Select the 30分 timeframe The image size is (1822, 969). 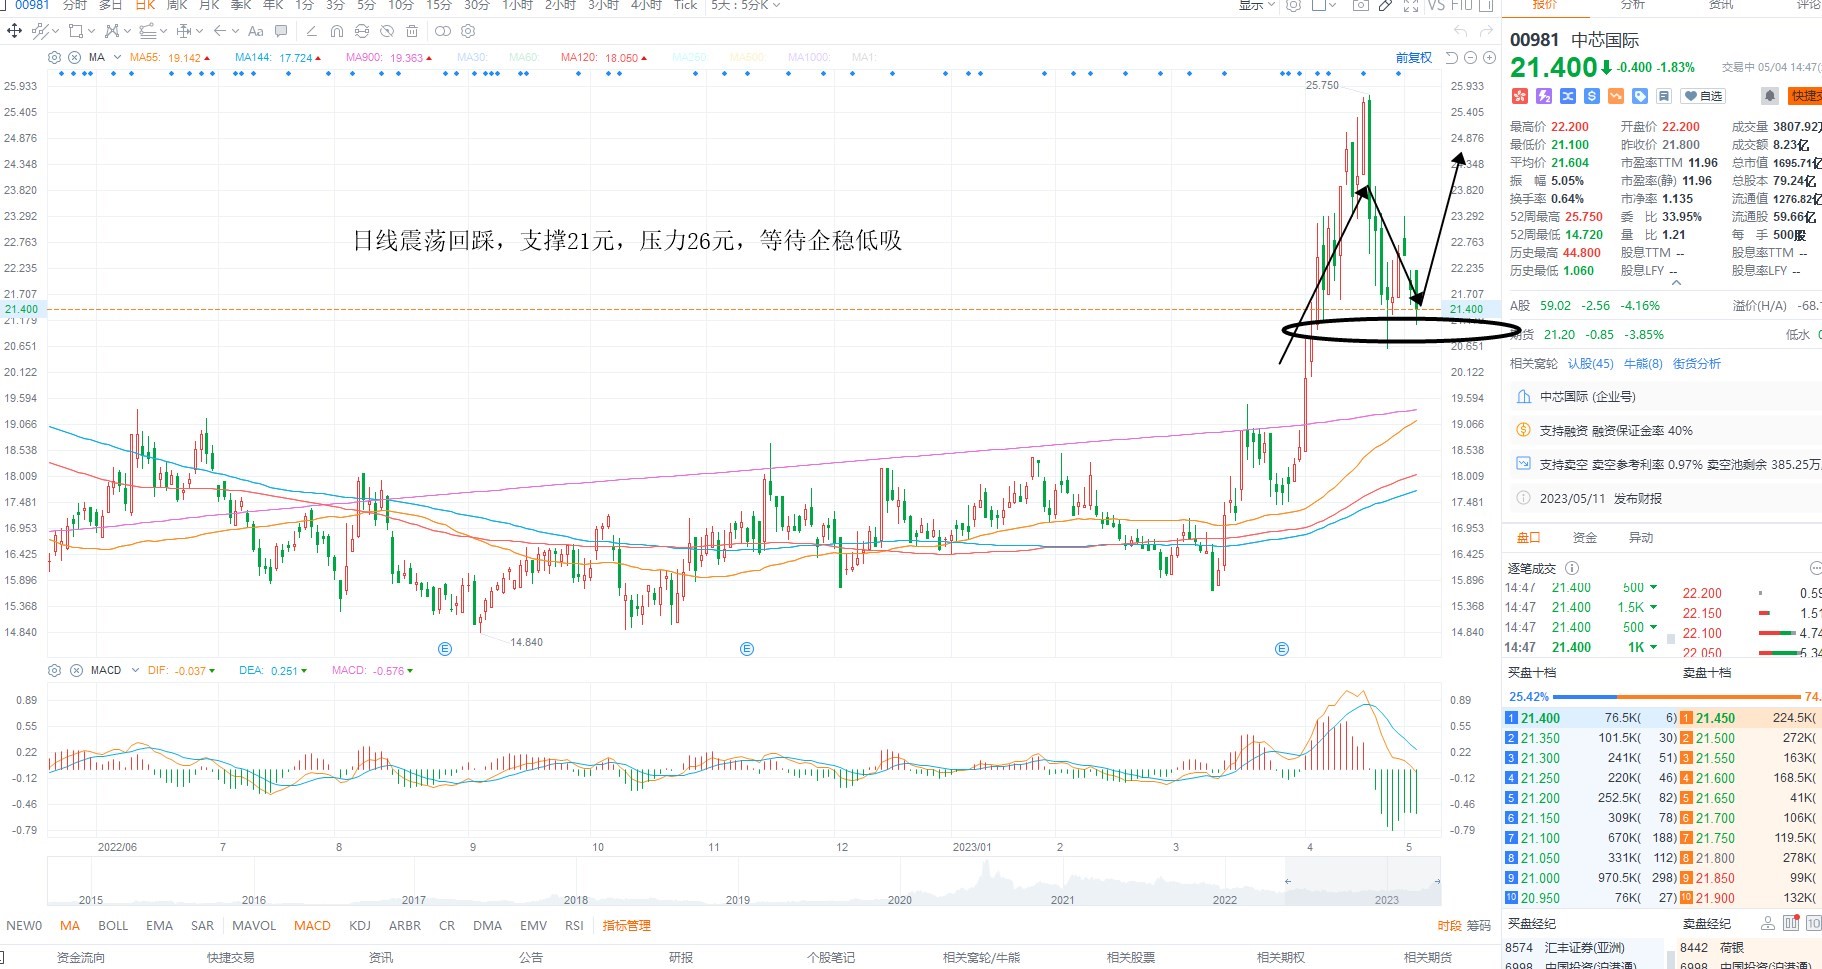click(x=477, y=5)
